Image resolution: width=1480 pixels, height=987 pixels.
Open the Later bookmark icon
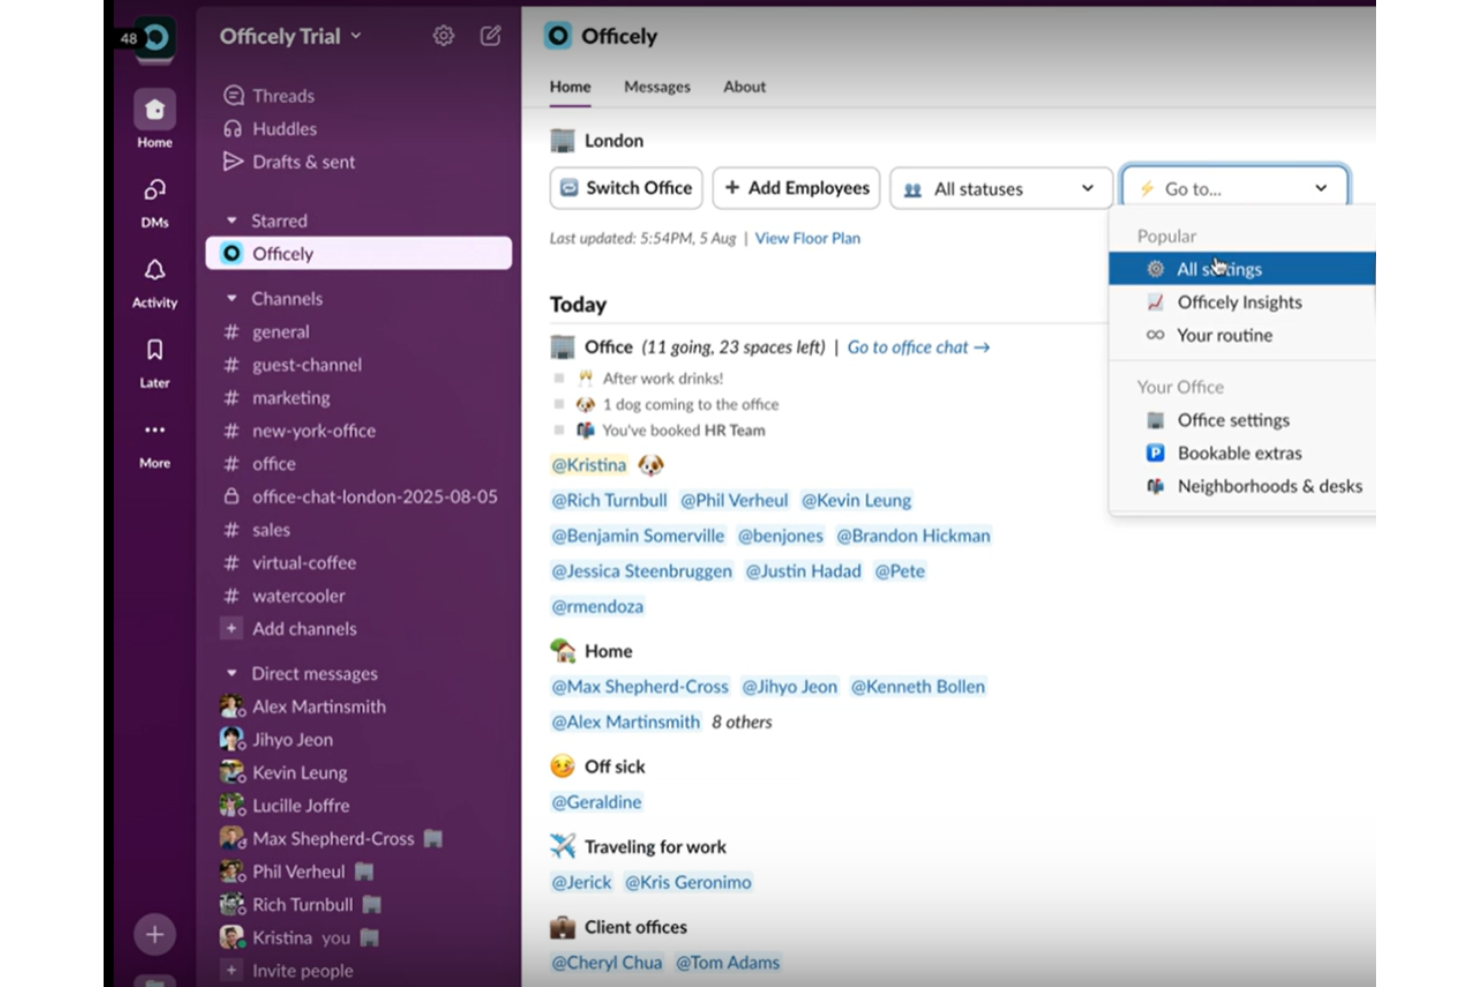click(154, 350)
